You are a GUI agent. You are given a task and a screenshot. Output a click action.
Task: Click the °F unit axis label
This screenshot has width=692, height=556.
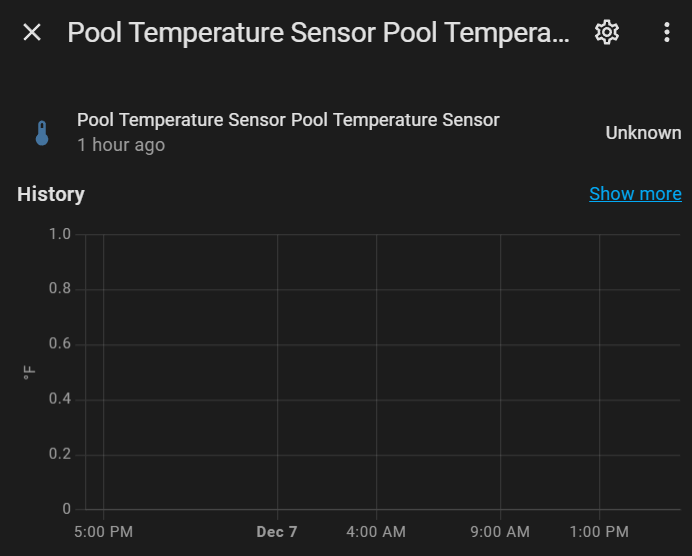29,372
